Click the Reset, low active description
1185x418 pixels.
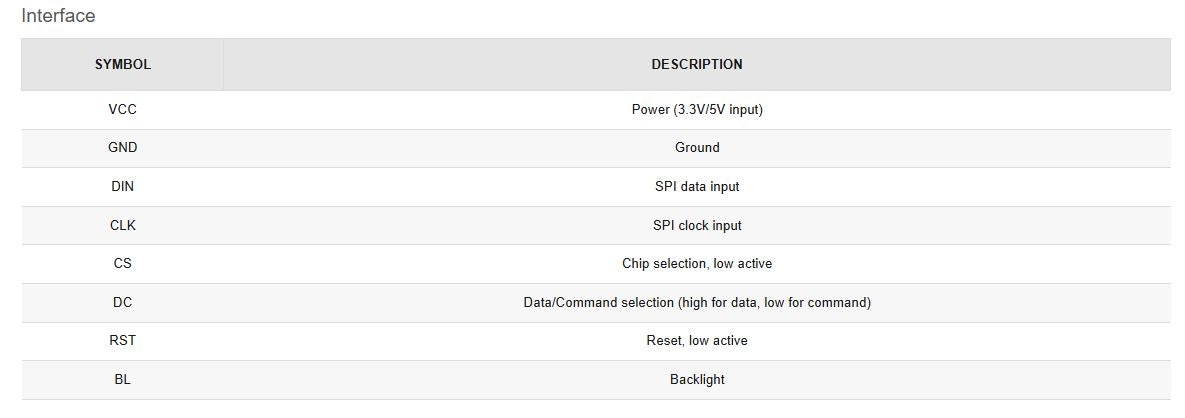(697, 340)
